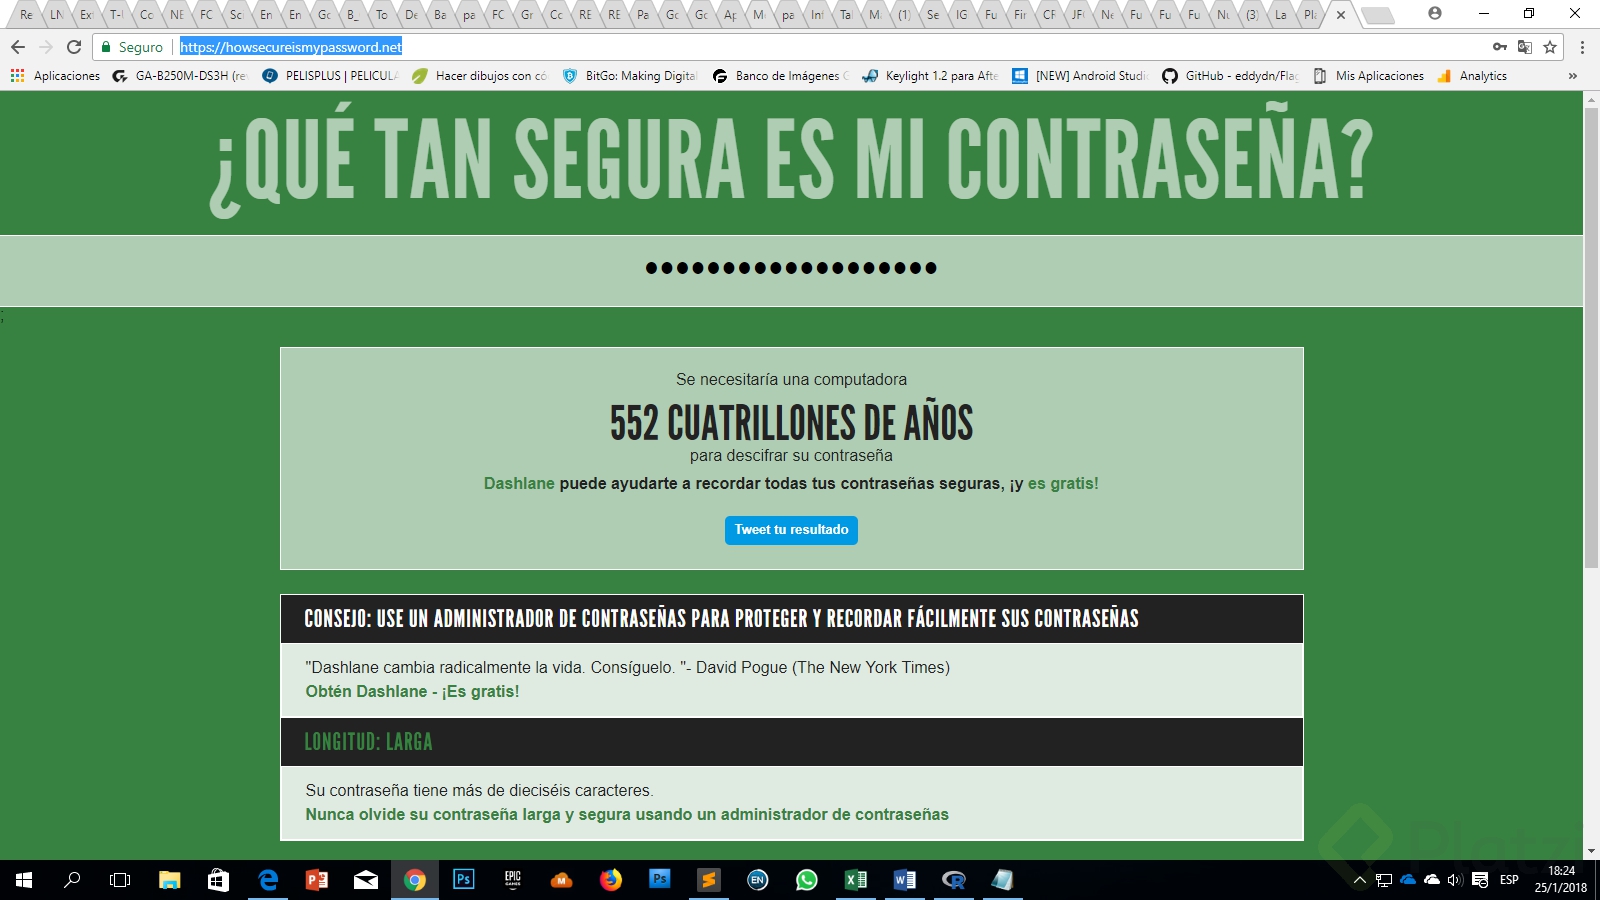Open Windows taskbar search

click(72, 880)
